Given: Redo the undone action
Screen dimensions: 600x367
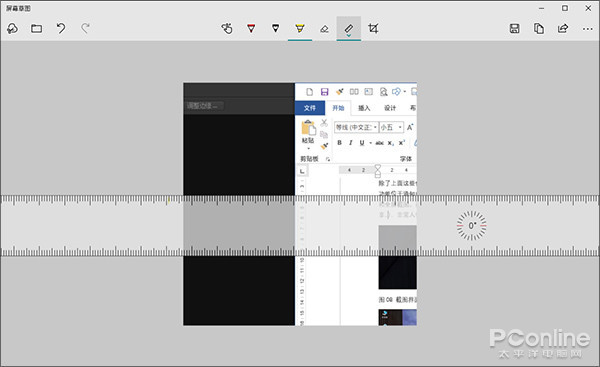Looking at the screenshot, I should (x=85, y=28).
